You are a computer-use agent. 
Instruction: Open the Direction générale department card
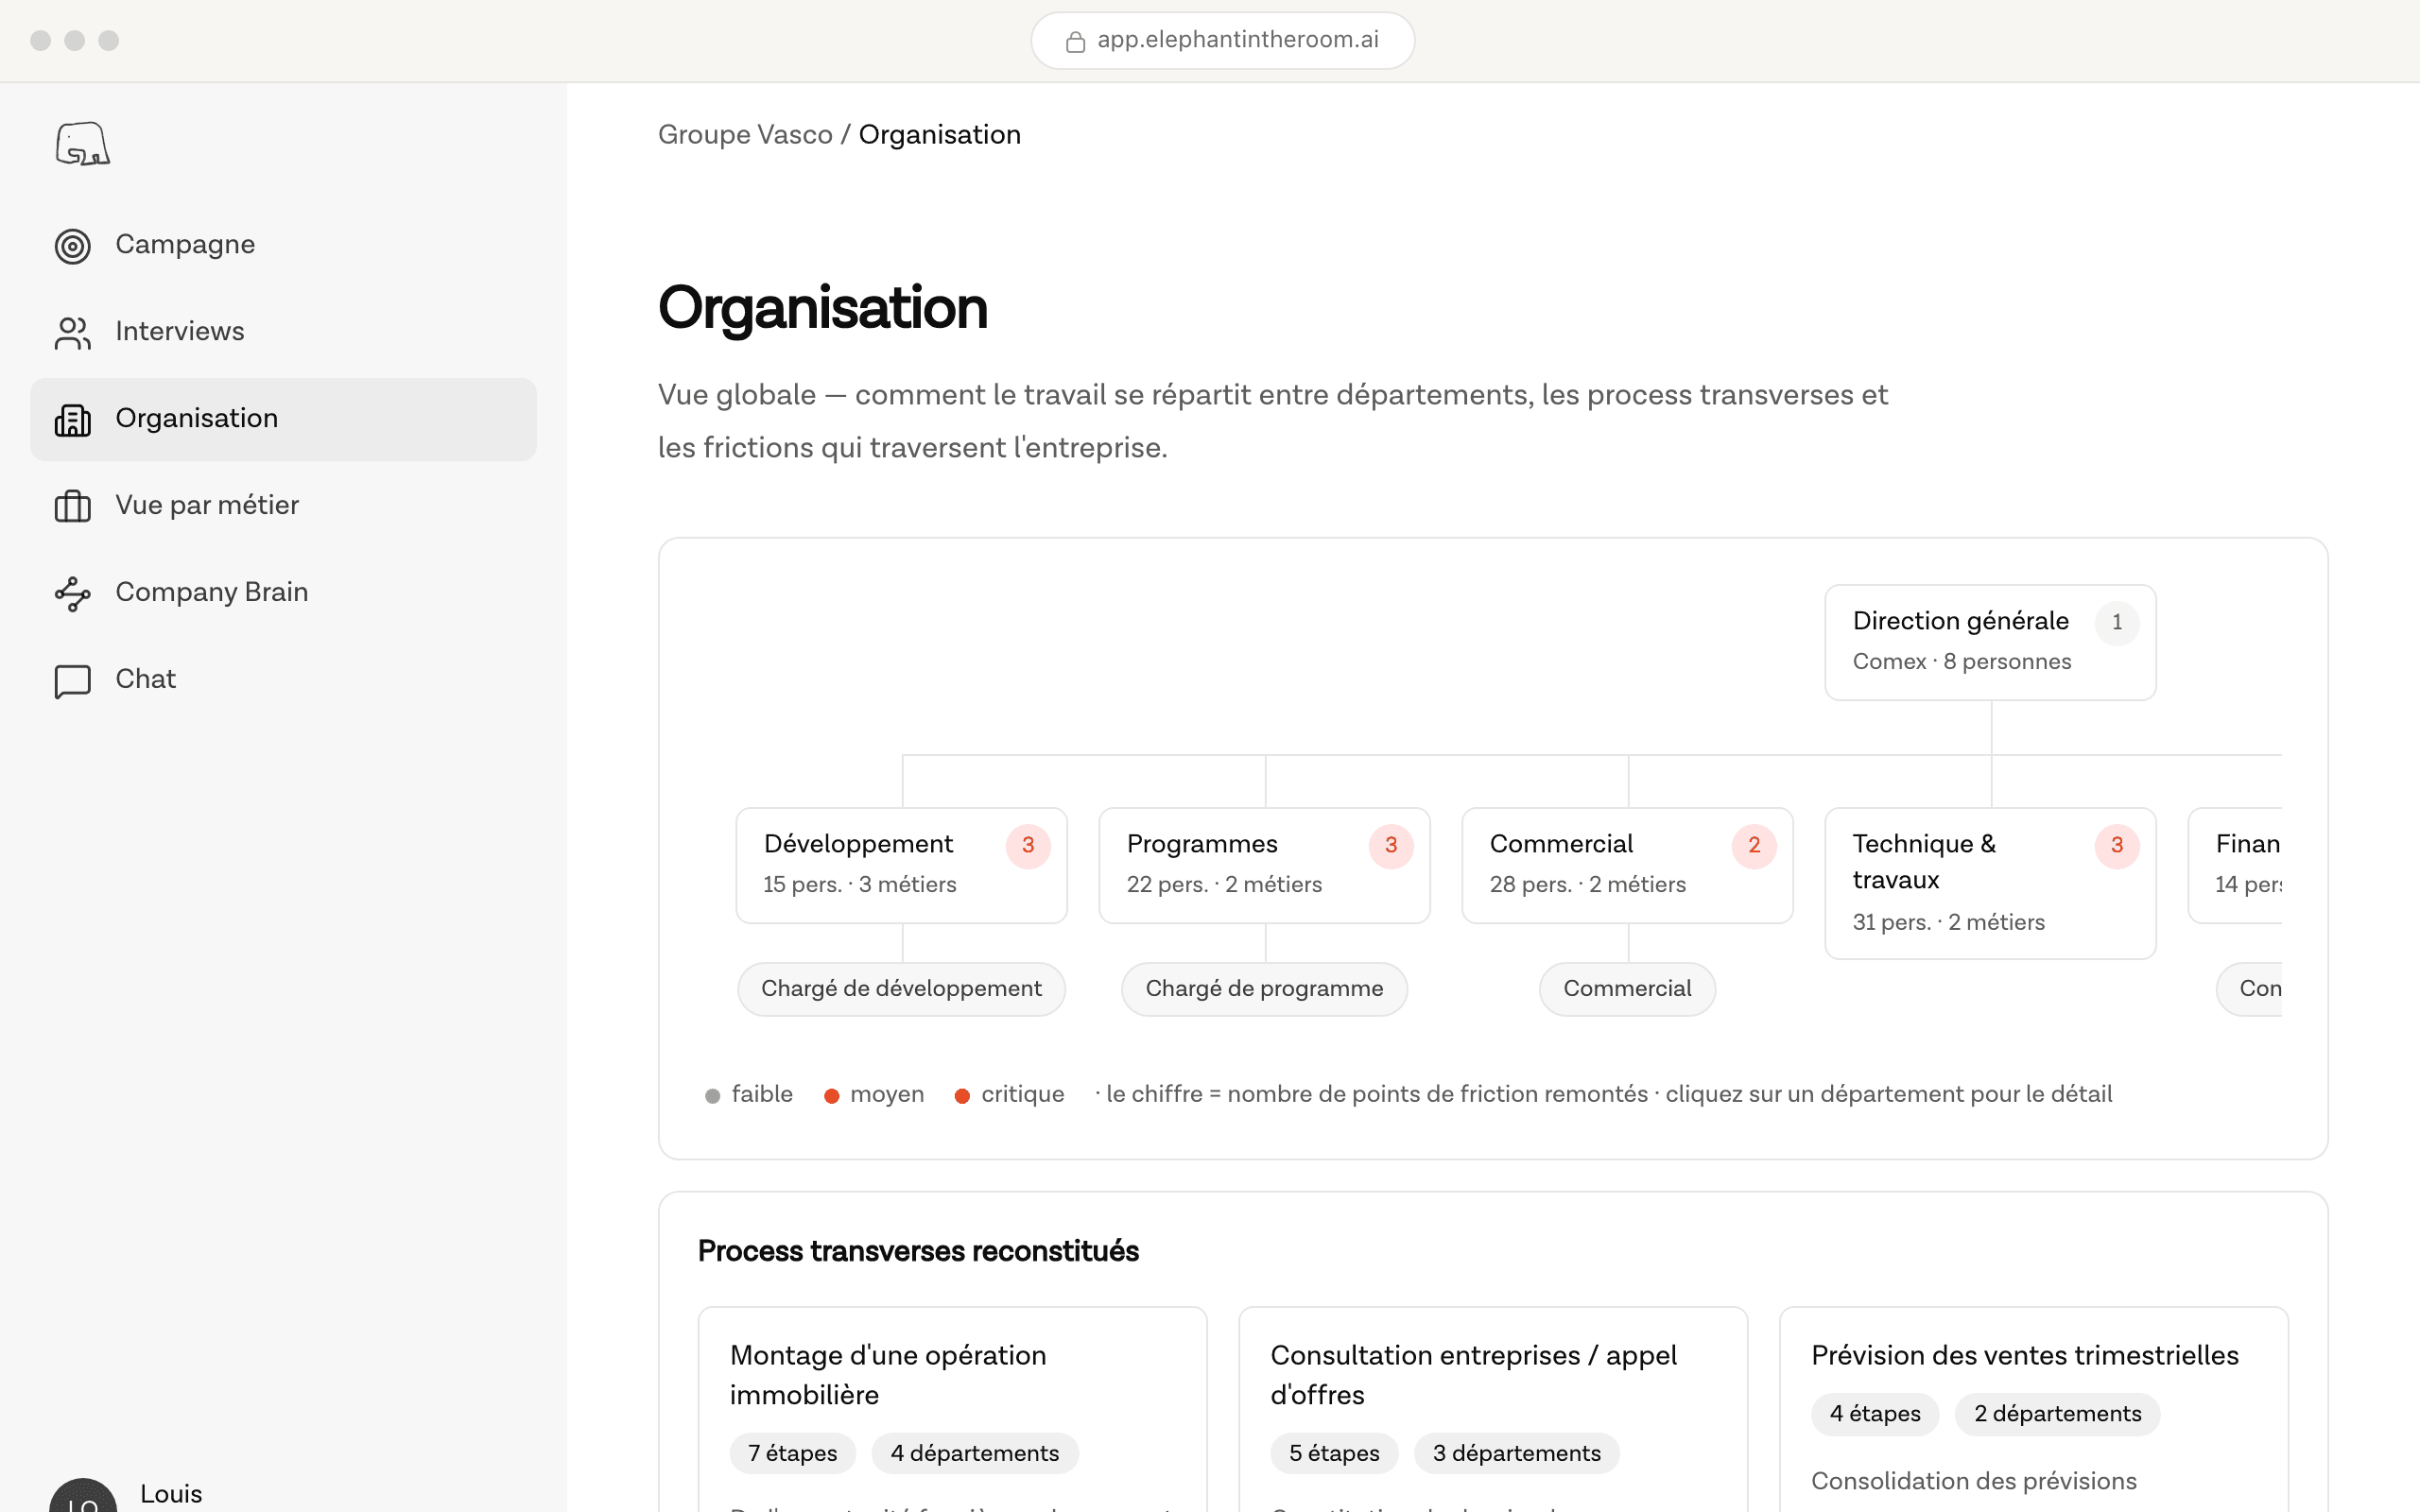pos(1990,642)
